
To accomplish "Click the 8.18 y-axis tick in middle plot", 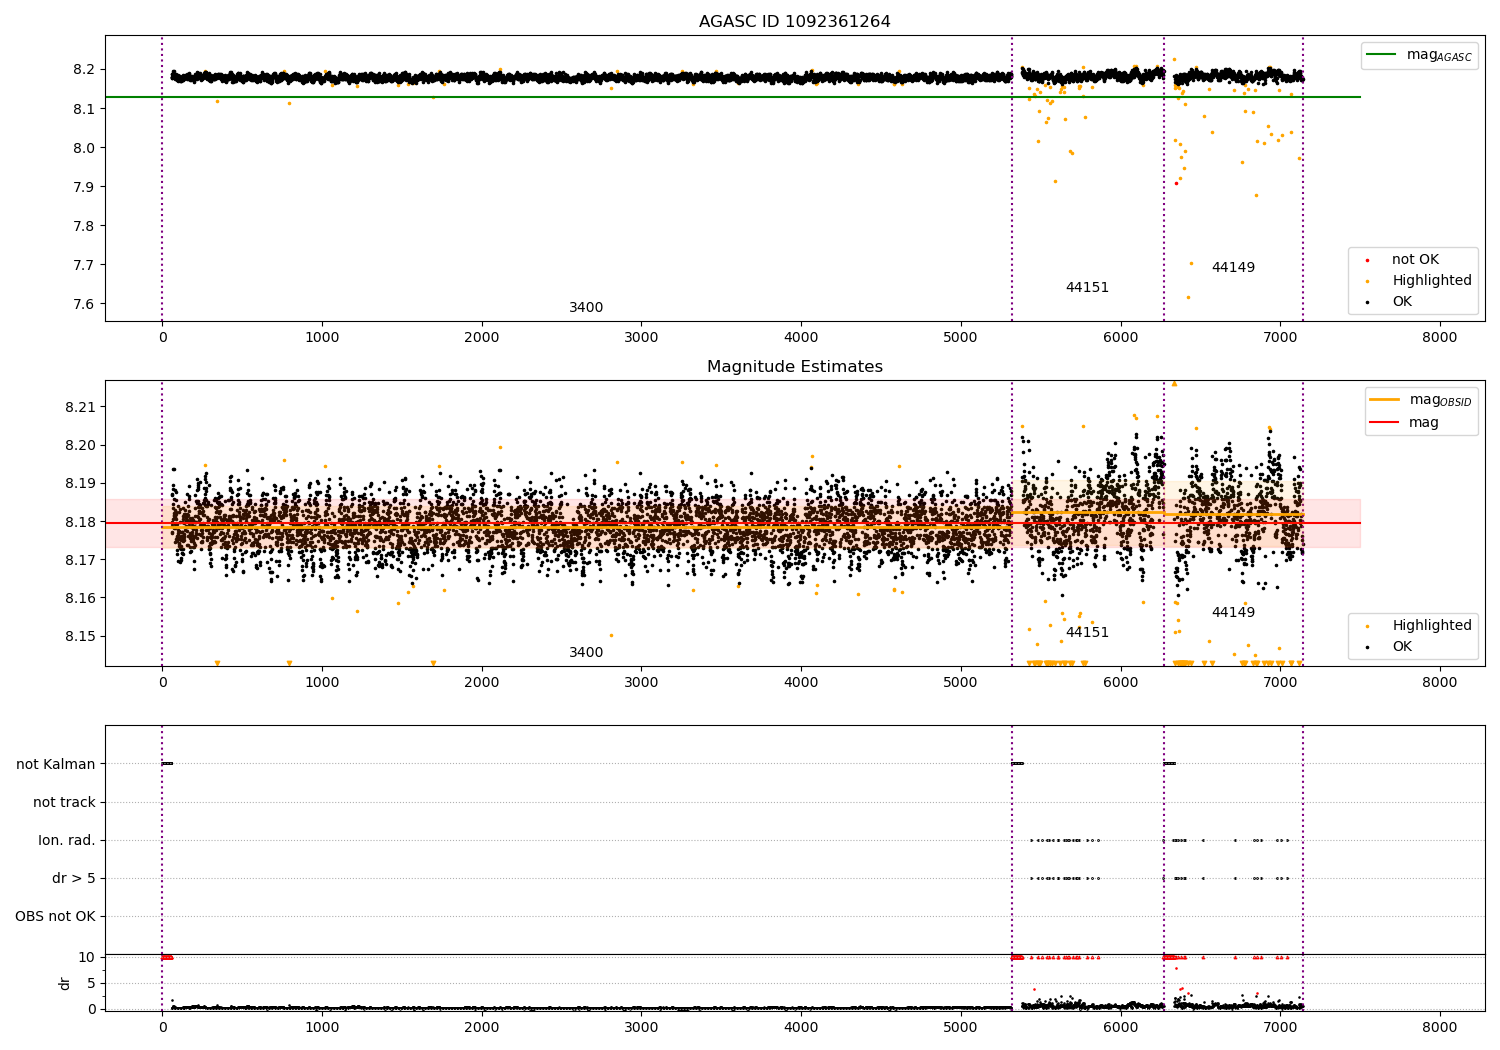I will (80, 522).
